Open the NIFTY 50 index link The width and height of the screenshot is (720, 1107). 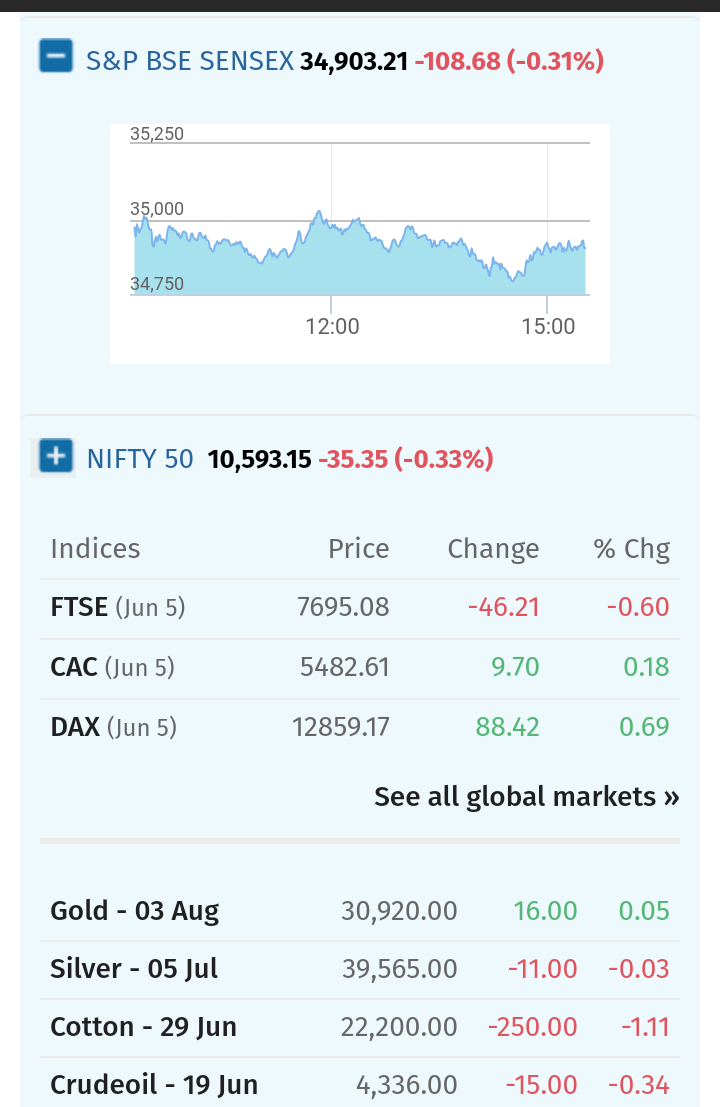140,459
